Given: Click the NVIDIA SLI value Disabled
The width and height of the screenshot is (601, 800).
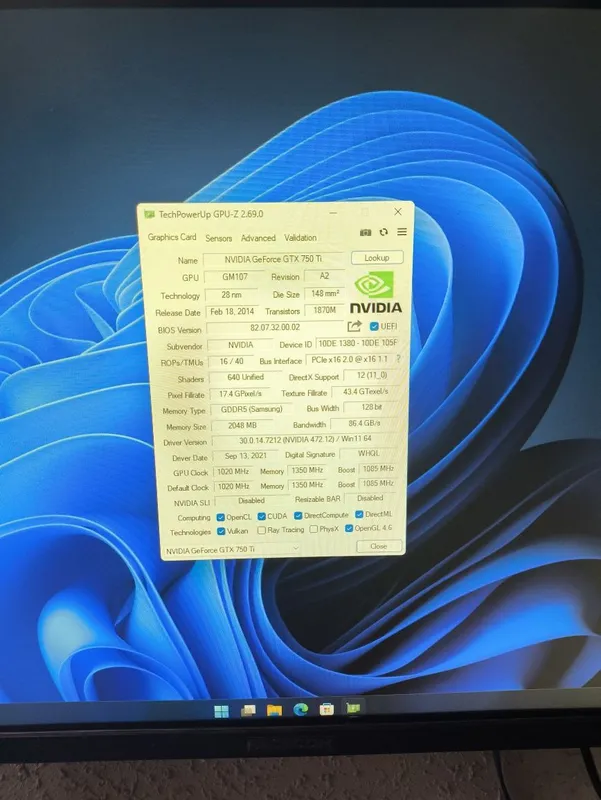Looking at the screenshot, I should 251,501.
